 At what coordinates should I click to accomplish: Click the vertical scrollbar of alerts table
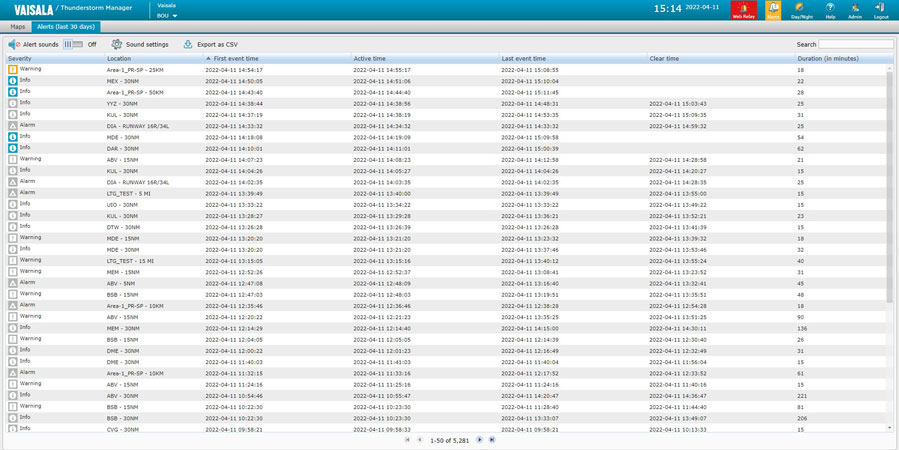pyautogui.click(x=890, y=200)
